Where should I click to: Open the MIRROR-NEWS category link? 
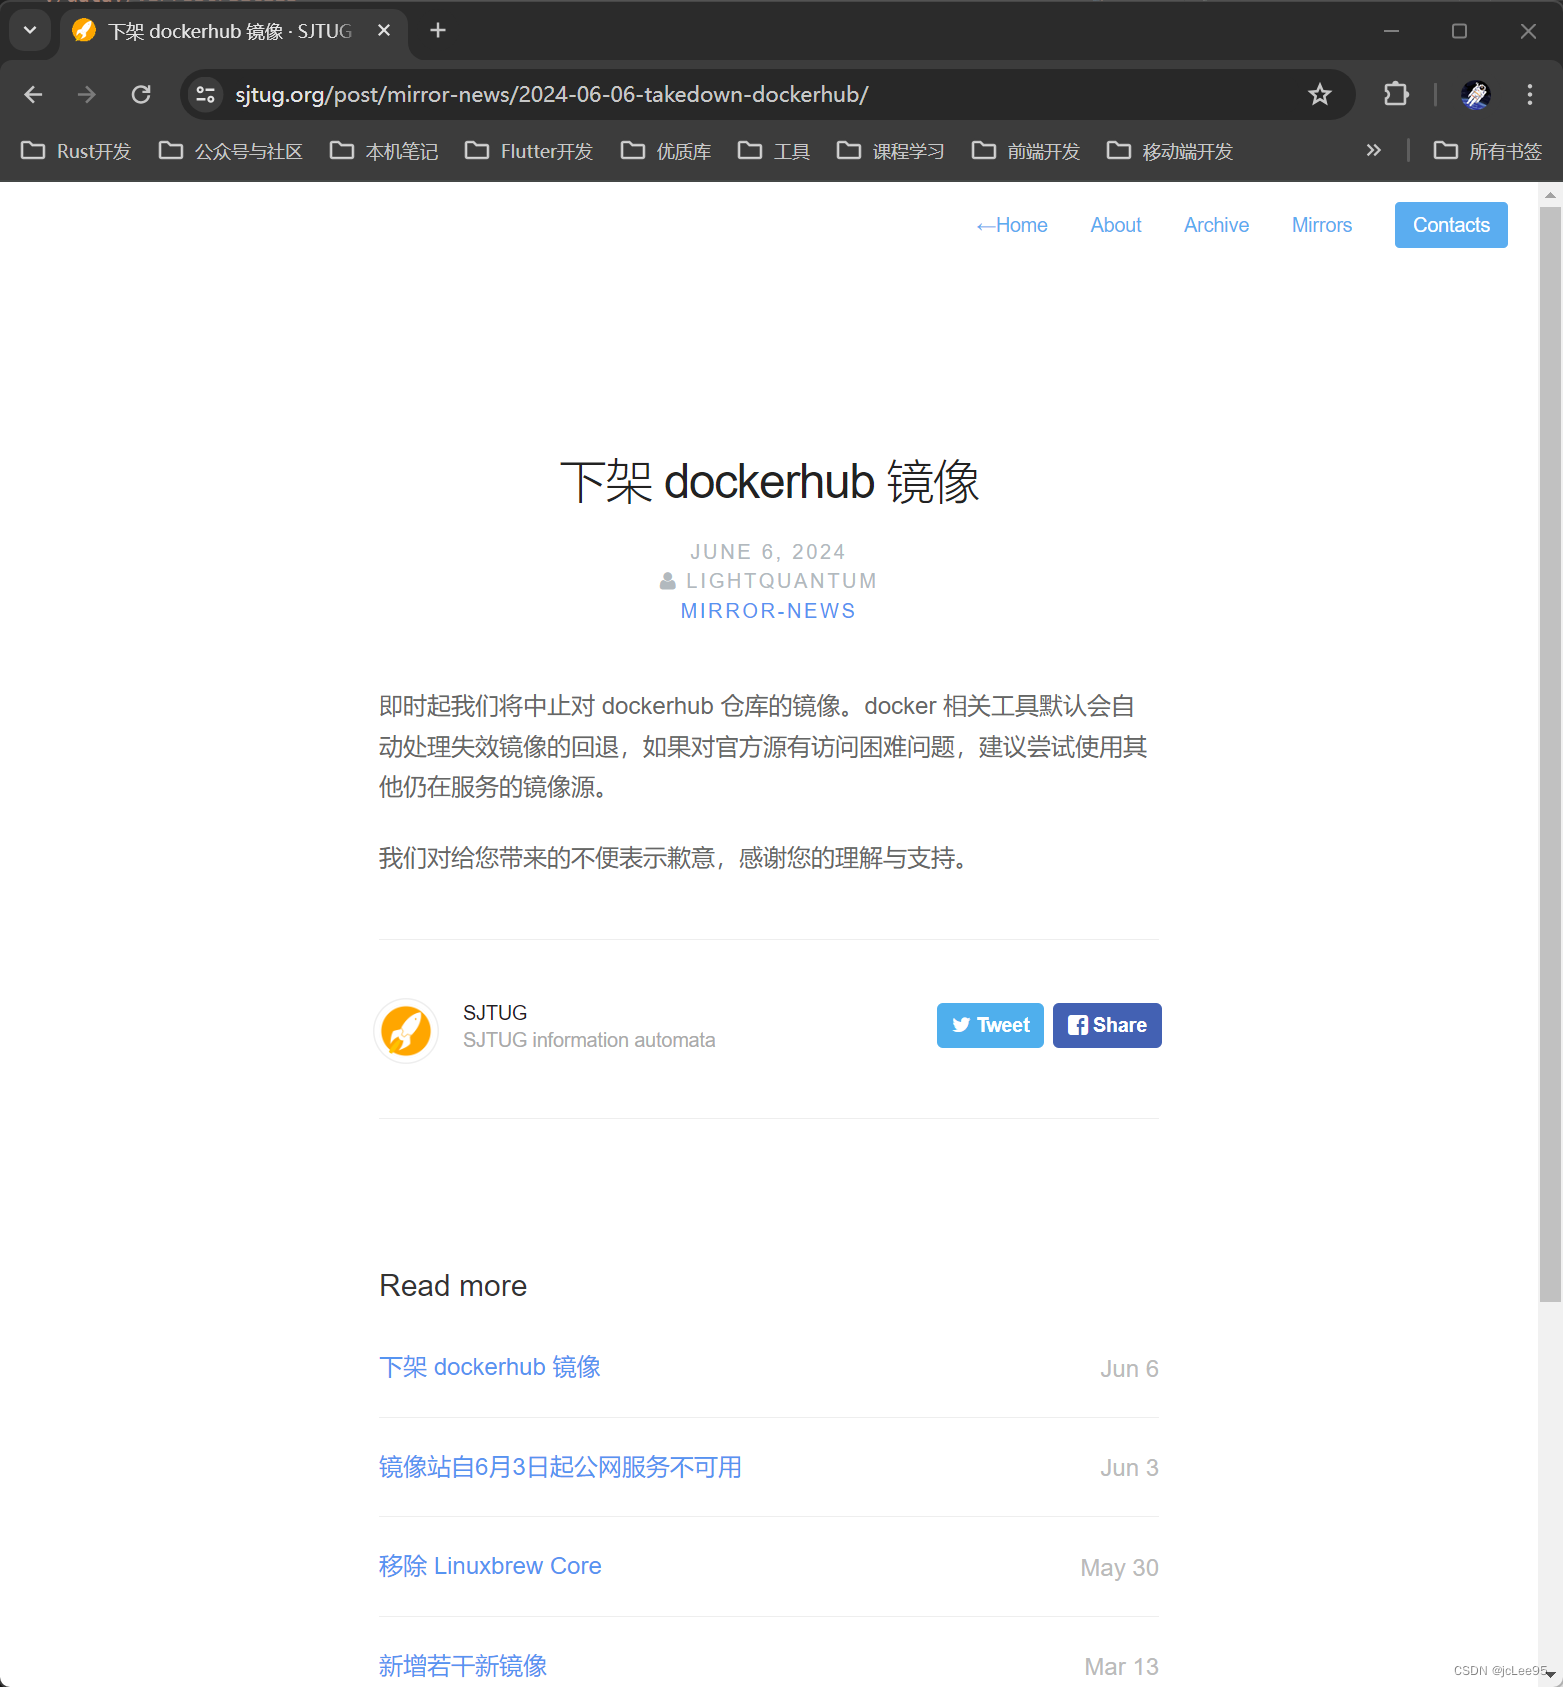coord(768,611)
